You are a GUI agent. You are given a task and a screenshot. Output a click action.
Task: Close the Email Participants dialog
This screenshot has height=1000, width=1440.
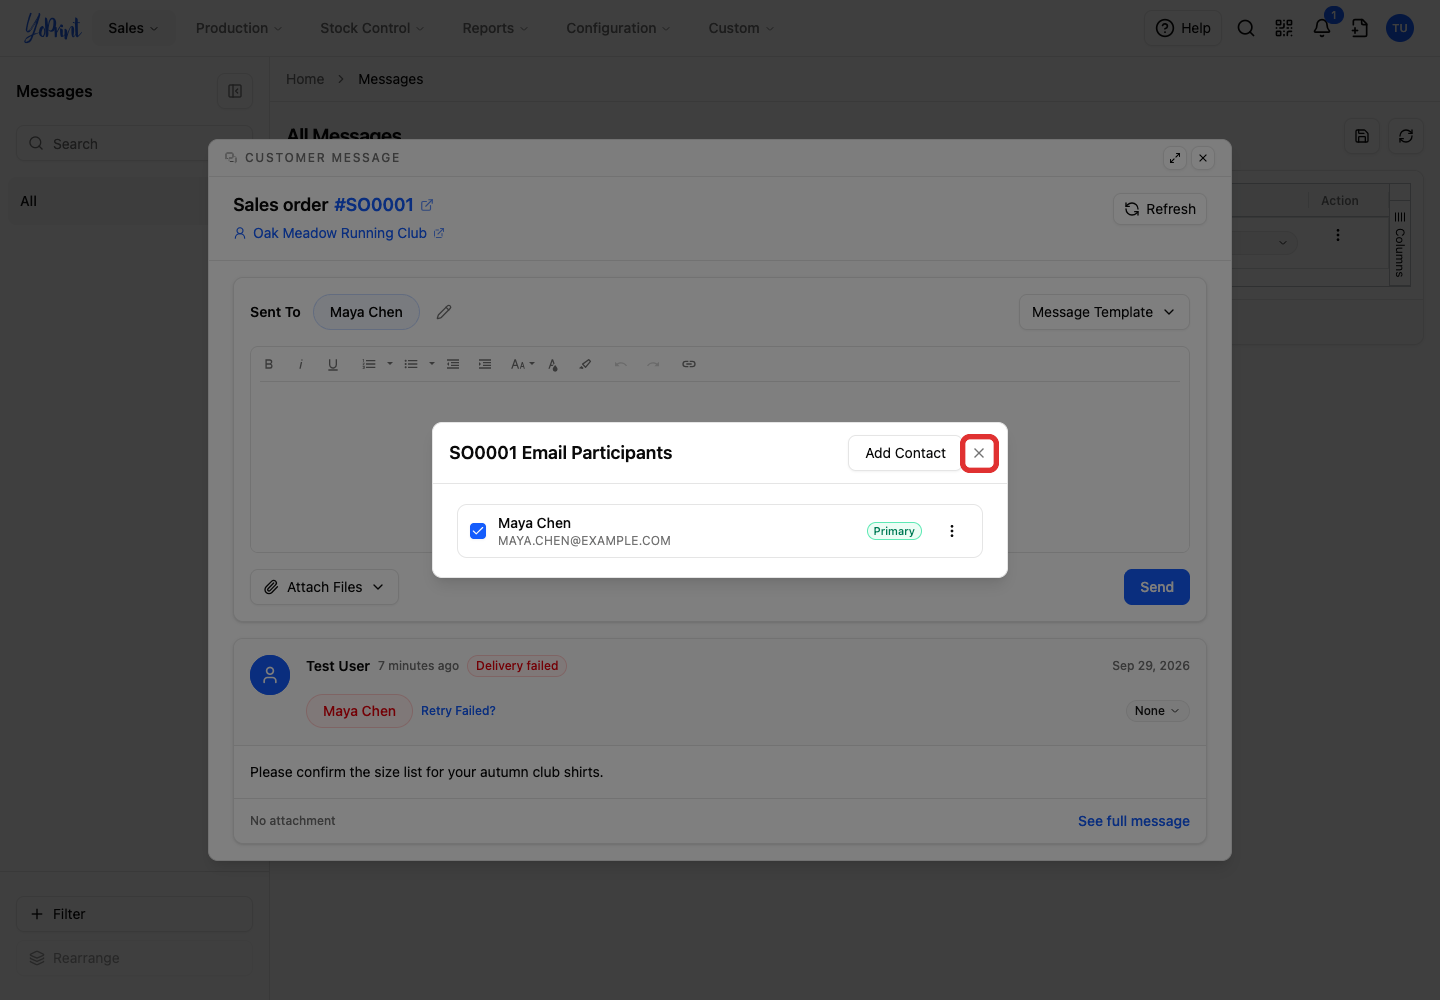(x=979, y=453)
